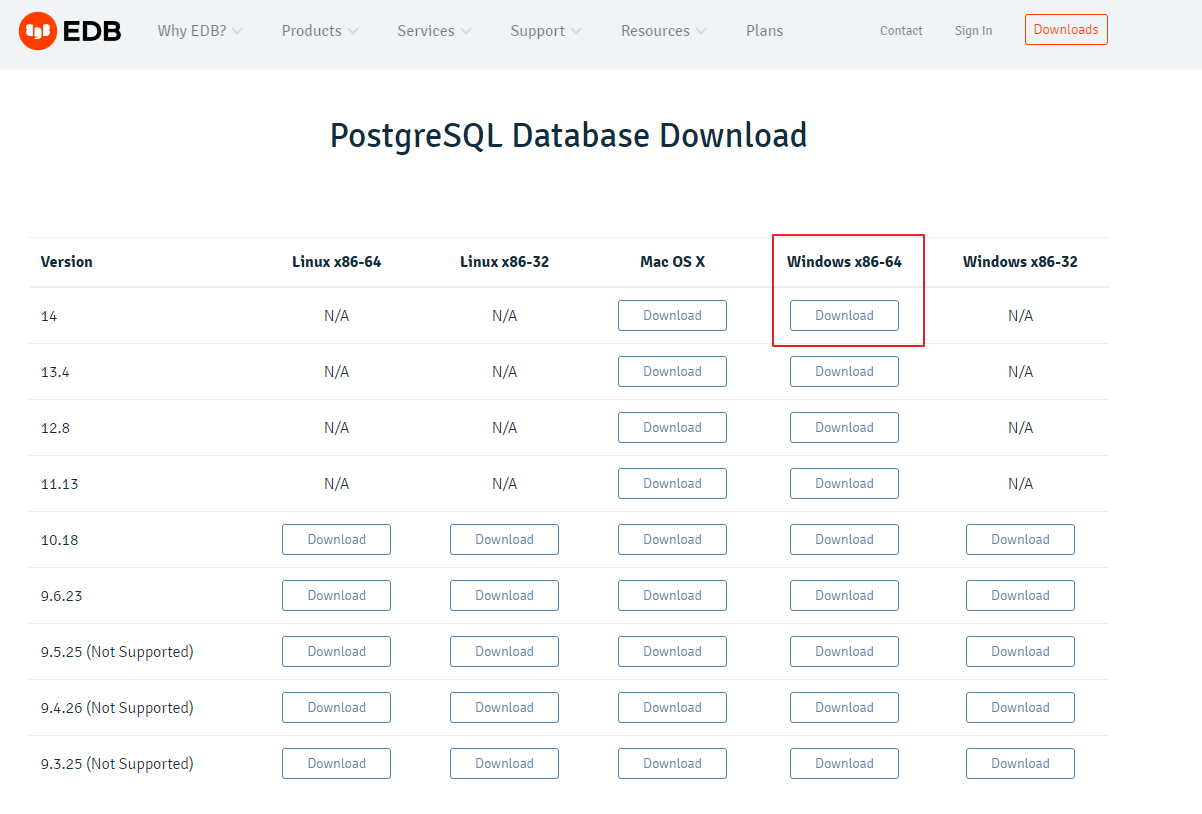Download version 9.4.26 for Windows x86-32
The image size is (1202, 814).
click(1020, 707)
